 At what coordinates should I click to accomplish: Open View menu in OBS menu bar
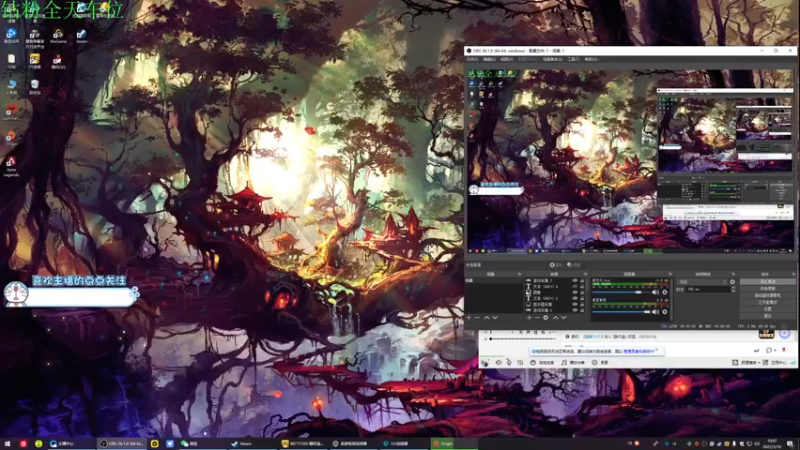(x=506, y=59)
